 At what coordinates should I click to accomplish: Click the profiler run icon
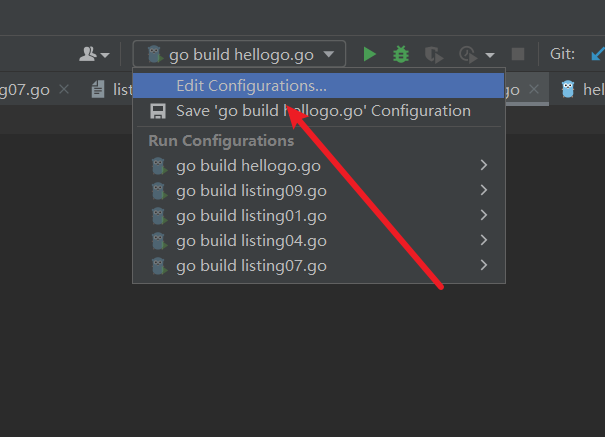[x=467, y=54]
